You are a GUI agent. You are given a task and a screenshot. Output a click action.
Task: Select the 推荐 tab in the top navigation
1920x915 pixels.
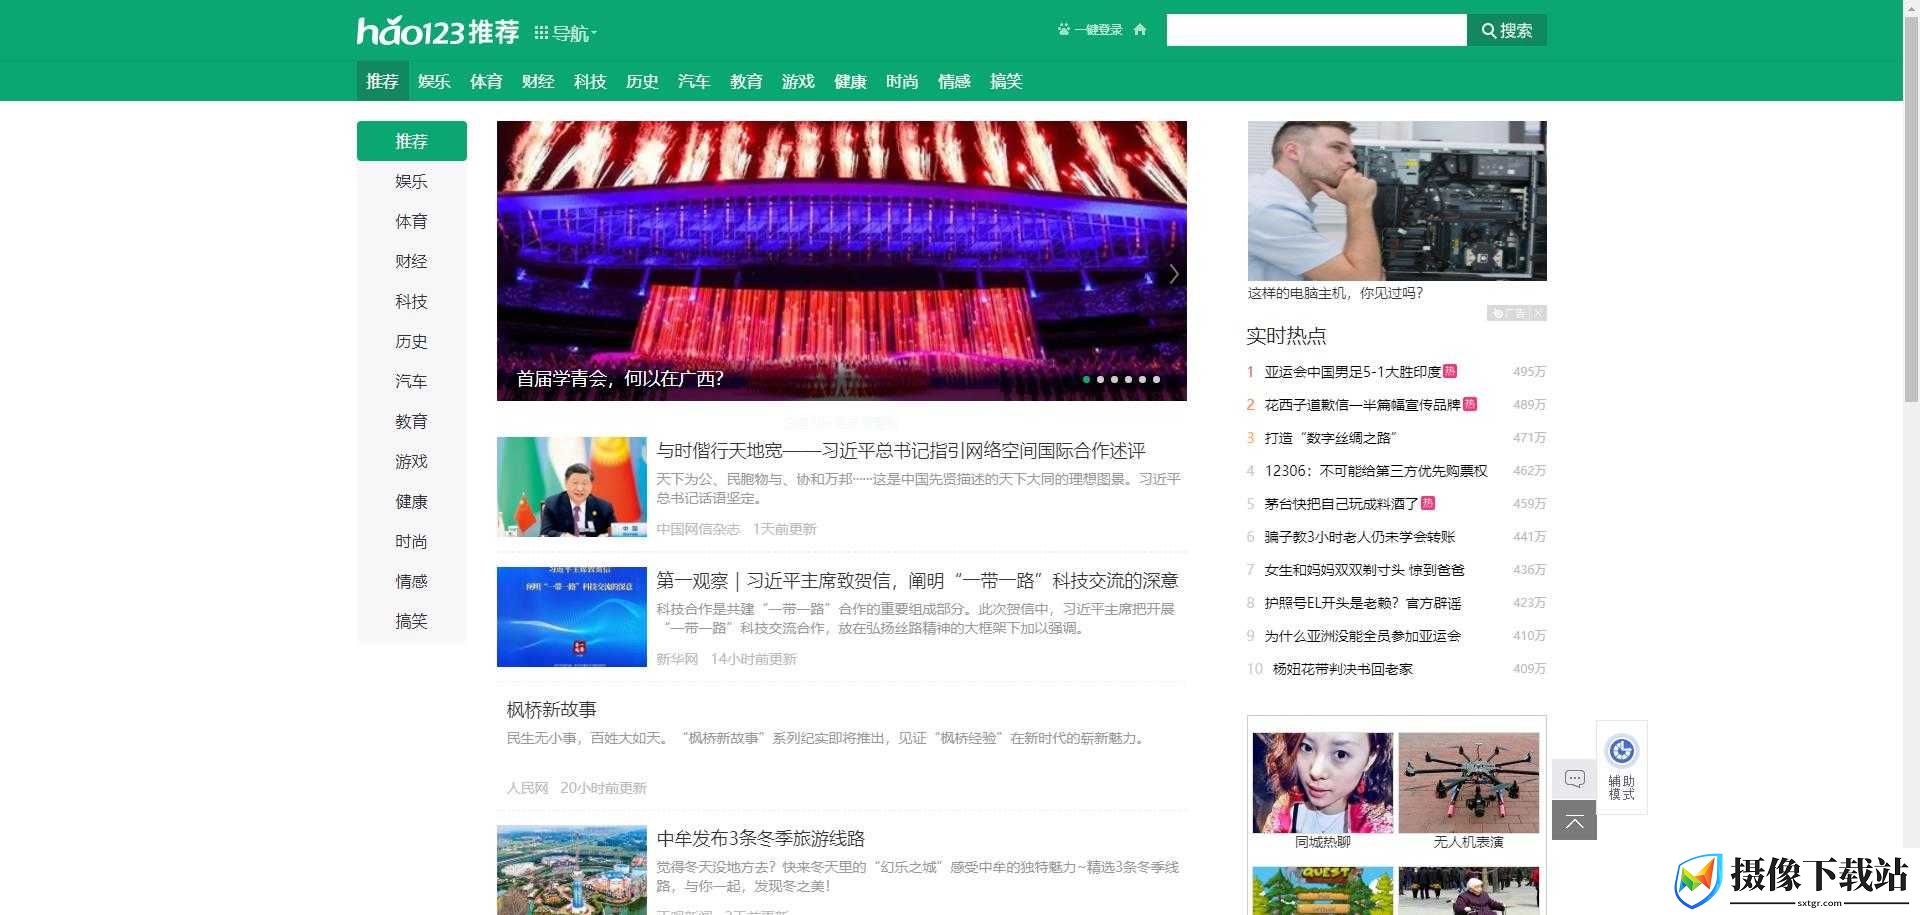(x=382, y=81)
